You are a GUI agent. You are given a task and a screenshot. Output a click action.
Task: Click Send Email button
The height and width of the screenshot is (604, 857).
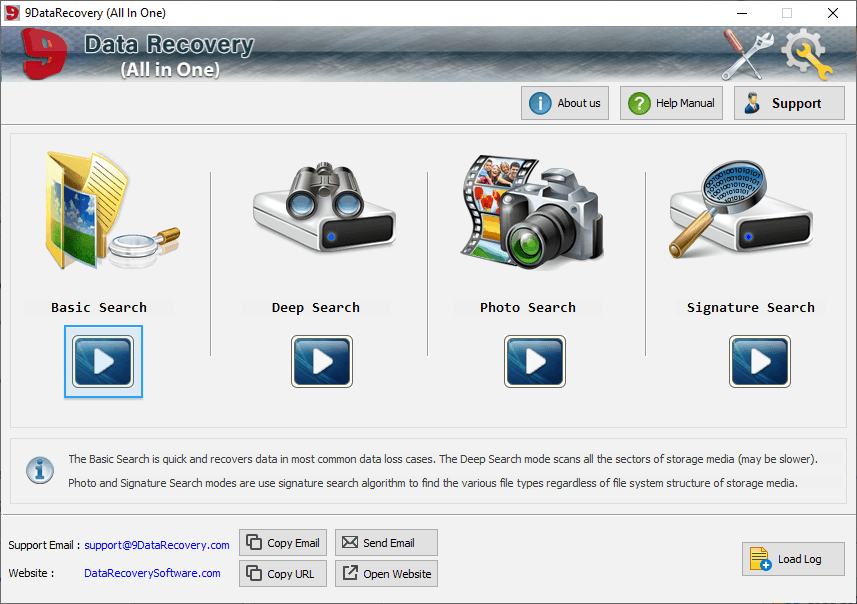[x=386, y=543]
